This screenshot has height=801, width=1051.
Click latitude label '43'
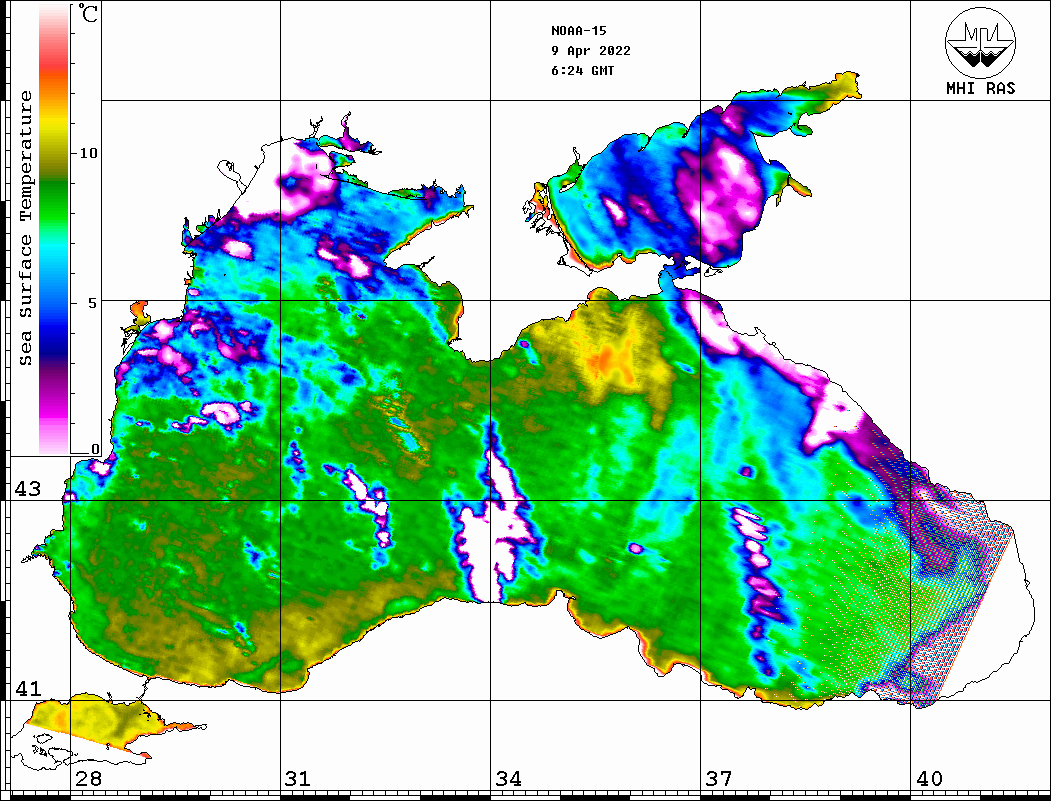click(28, 489)
